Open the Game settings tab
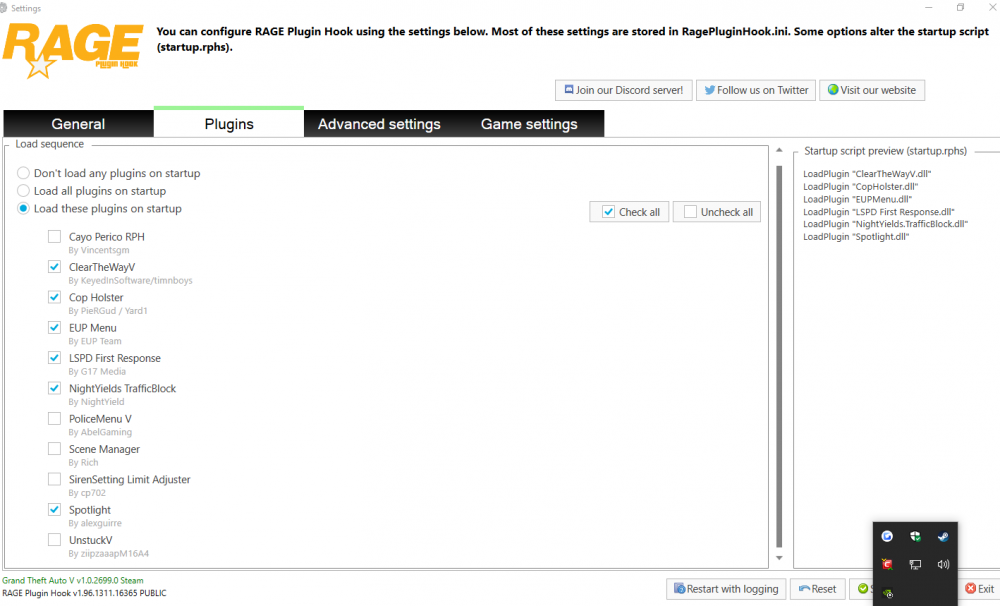1000x606 pixels. [x=529, y=124]
